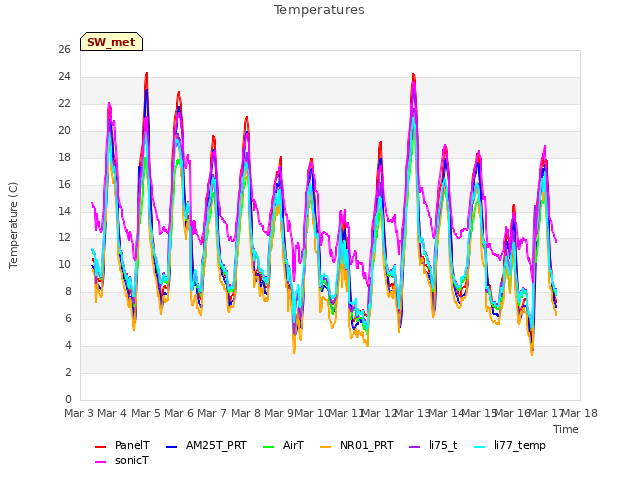Click the Mar 13 temperature peak near 24
The width and height of the screenshot is (640, 480).
[413, 75]
